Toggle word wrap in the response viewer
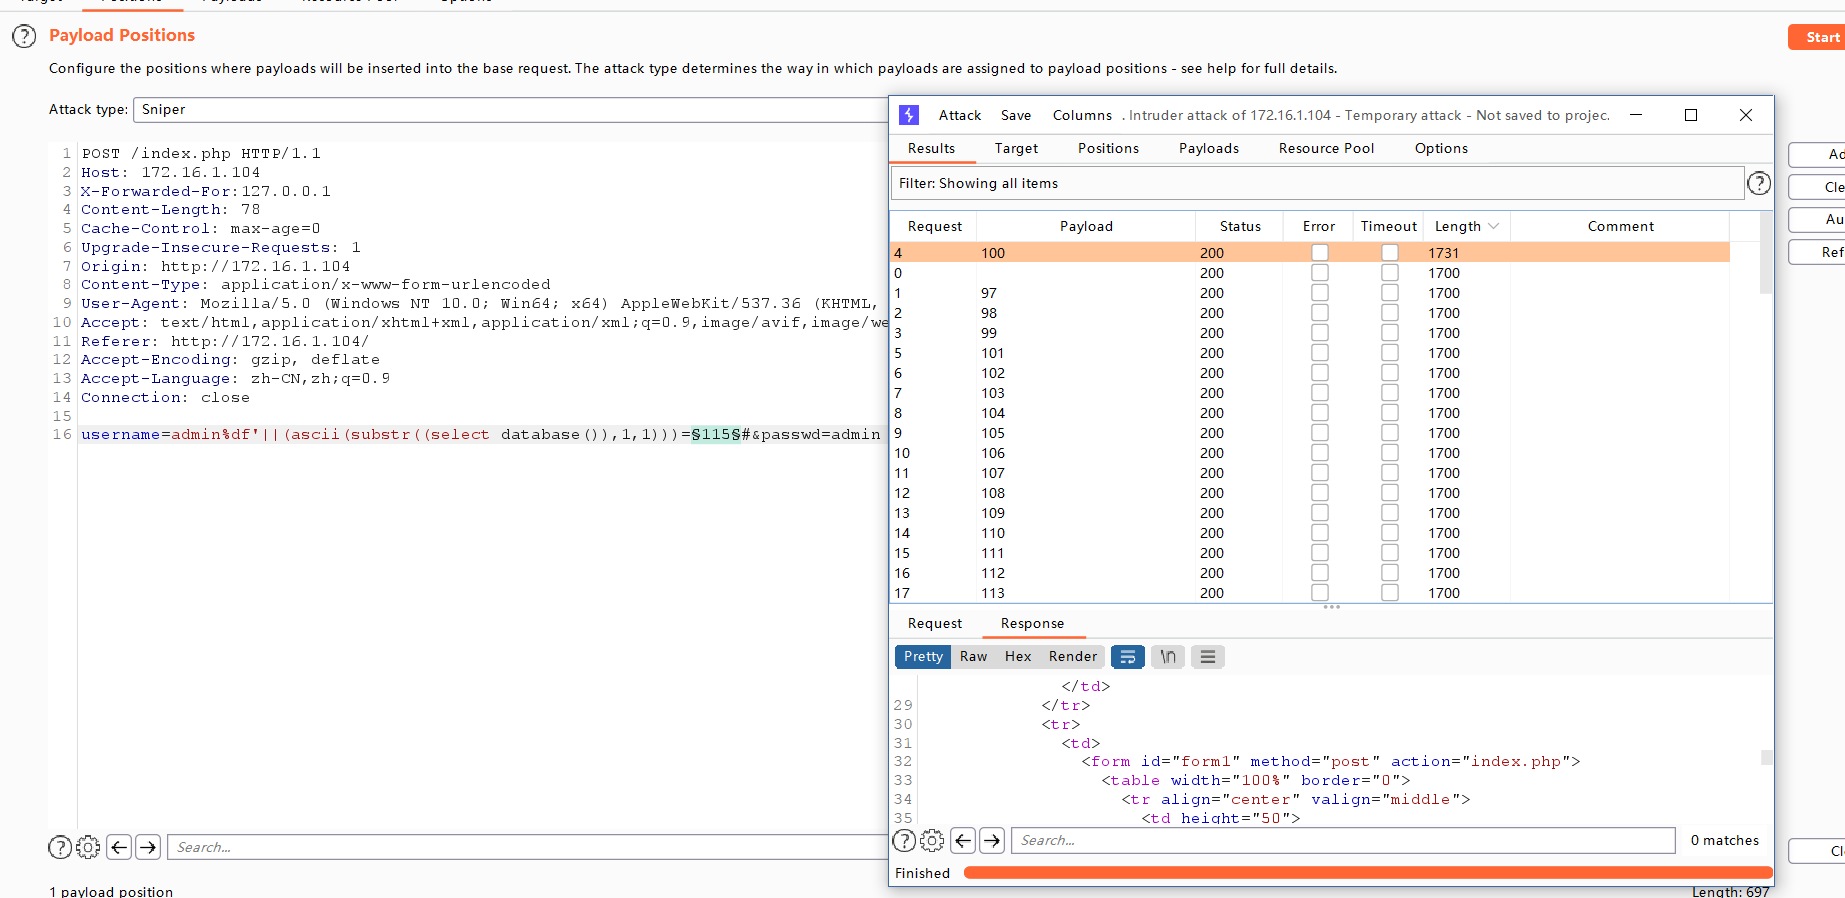The width and height of the screenshot is (1845, 898). [x=1128, y=657]
